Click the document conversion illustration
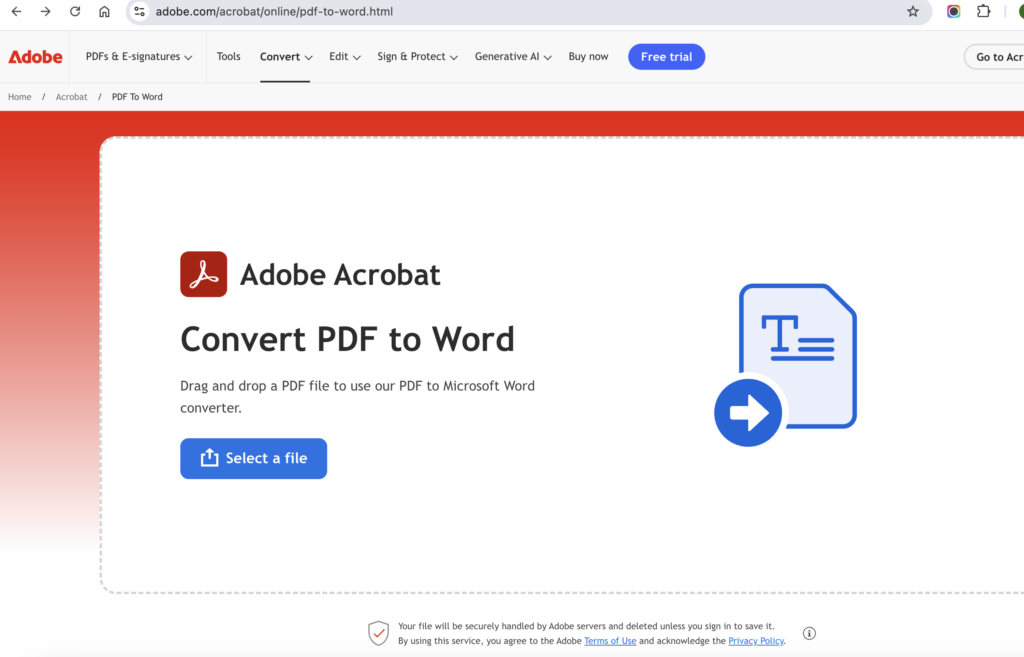The image size is (1024, 657). pos(786,365)
